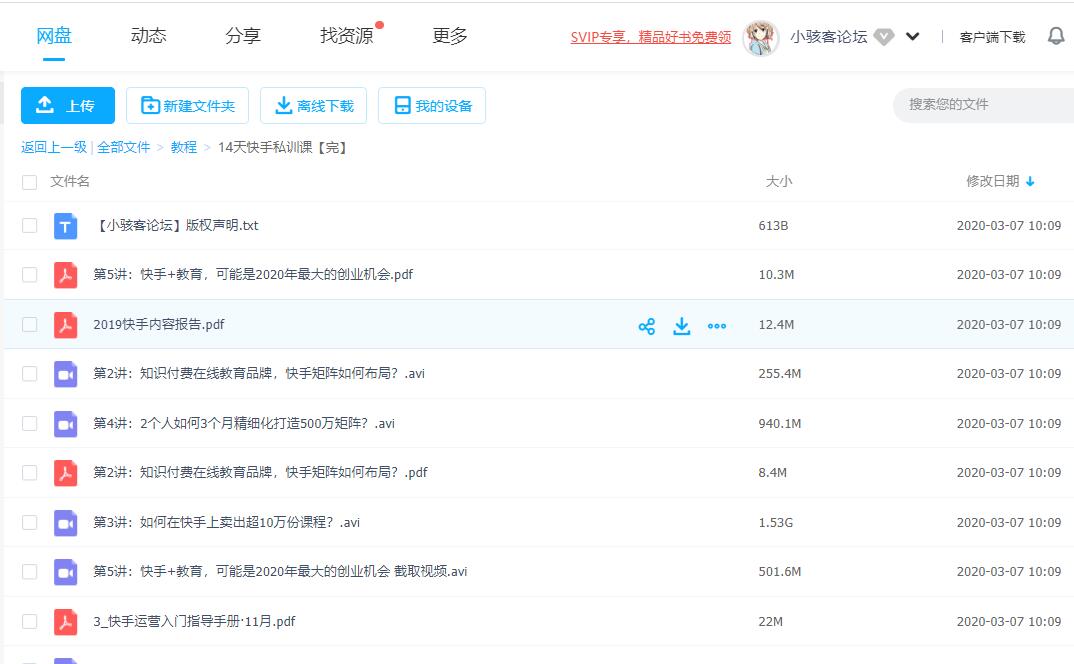The image size is (1074, 664).
Task: Click the video icon of 第4讲 .avi file
Action: (x=65, y=424)
